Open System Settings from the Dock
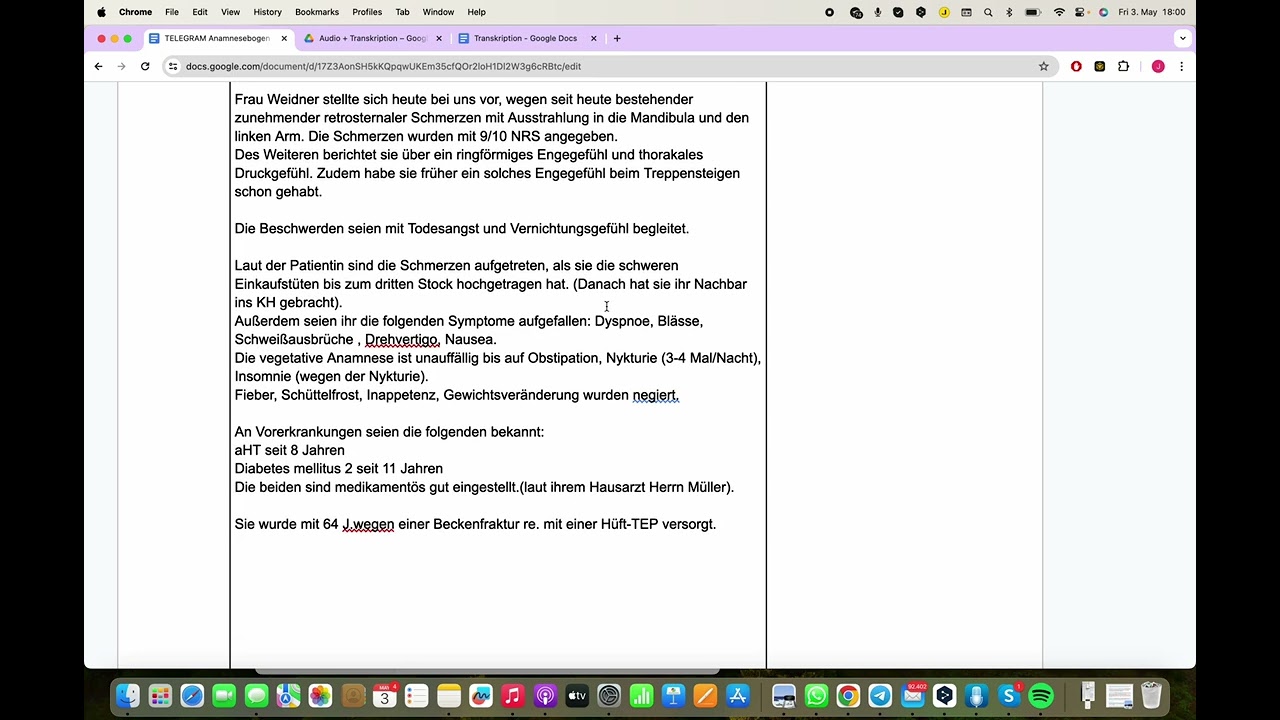1280x720 pixels. [609, 696]
